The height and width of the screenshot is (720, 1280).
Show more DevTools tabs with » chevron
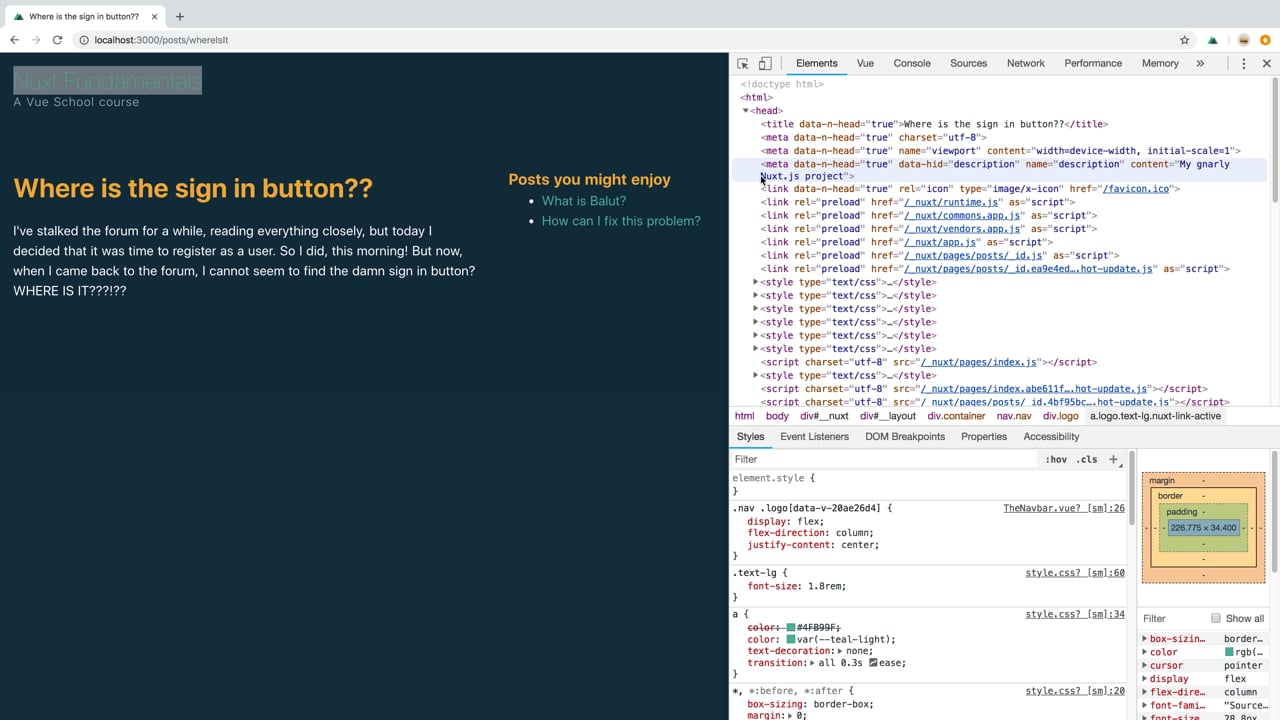(1200, 63)
